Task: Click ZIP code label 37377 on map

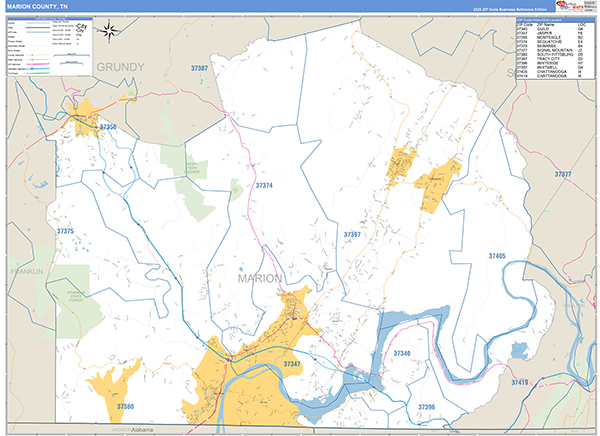Action: pyautogui.click(x=563, y=174)
